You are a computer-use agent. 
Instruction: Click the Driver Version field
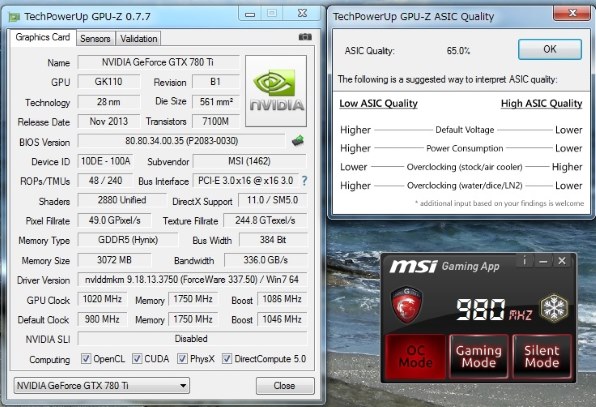point(192,280)
